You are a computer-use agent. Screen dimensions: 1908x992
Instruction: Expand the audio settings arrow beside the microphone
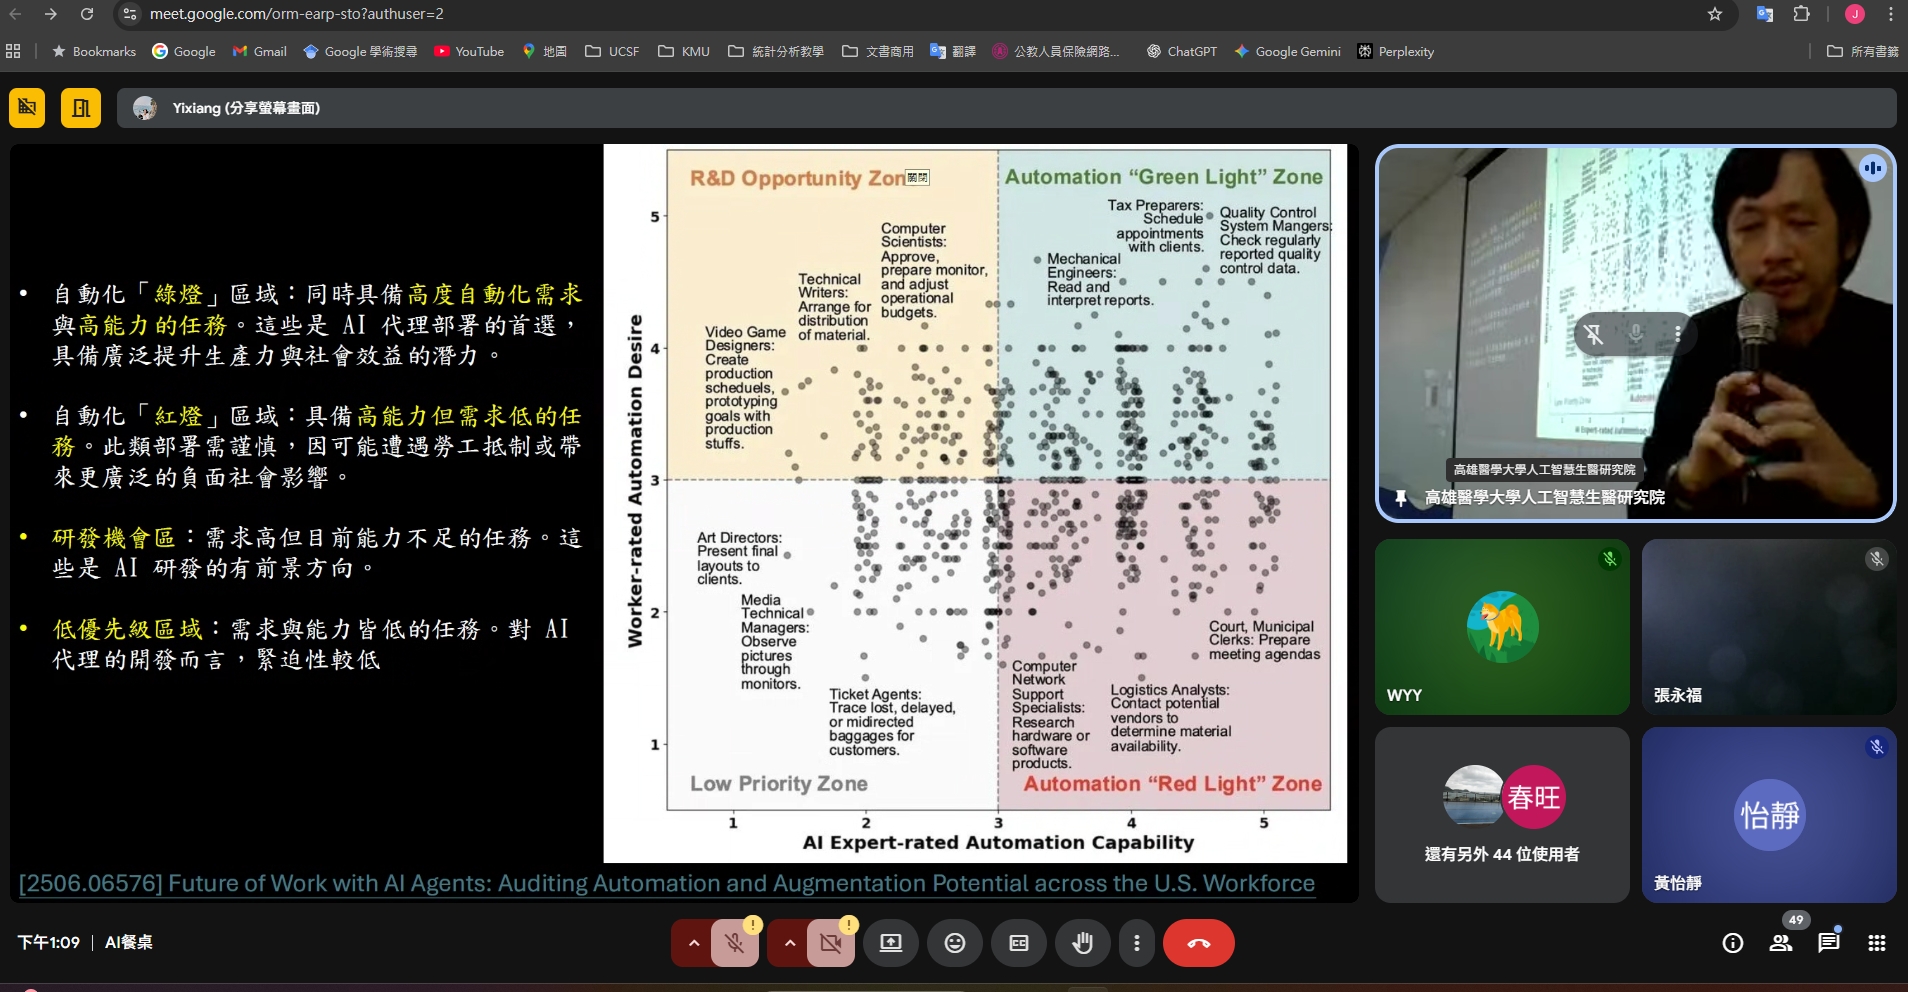(693, 943)
